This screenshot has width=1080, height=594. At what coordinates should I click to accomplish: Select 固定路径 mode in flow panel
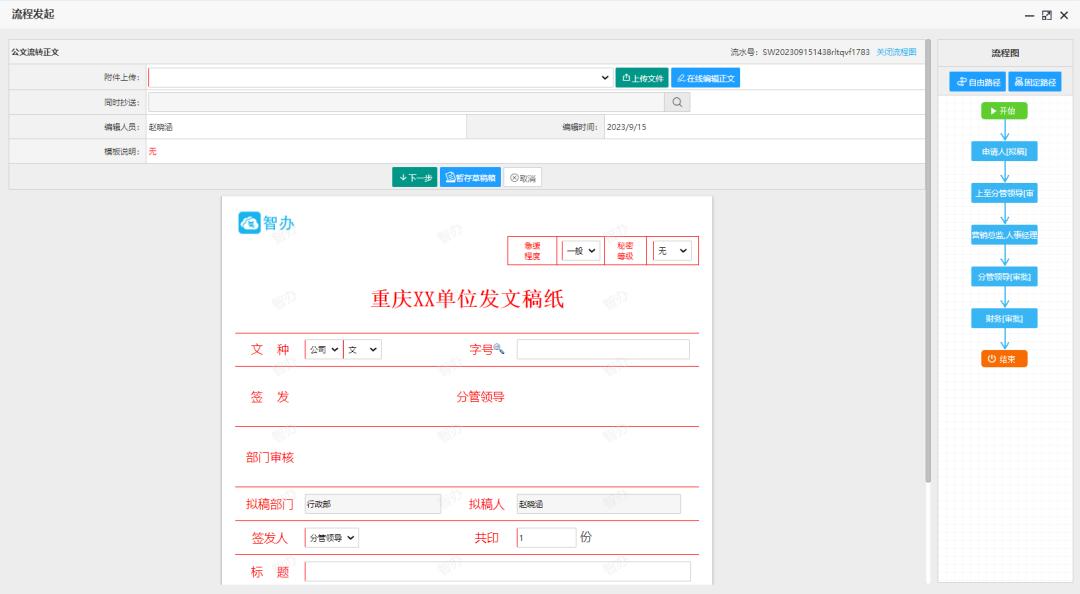[1034, 82]
